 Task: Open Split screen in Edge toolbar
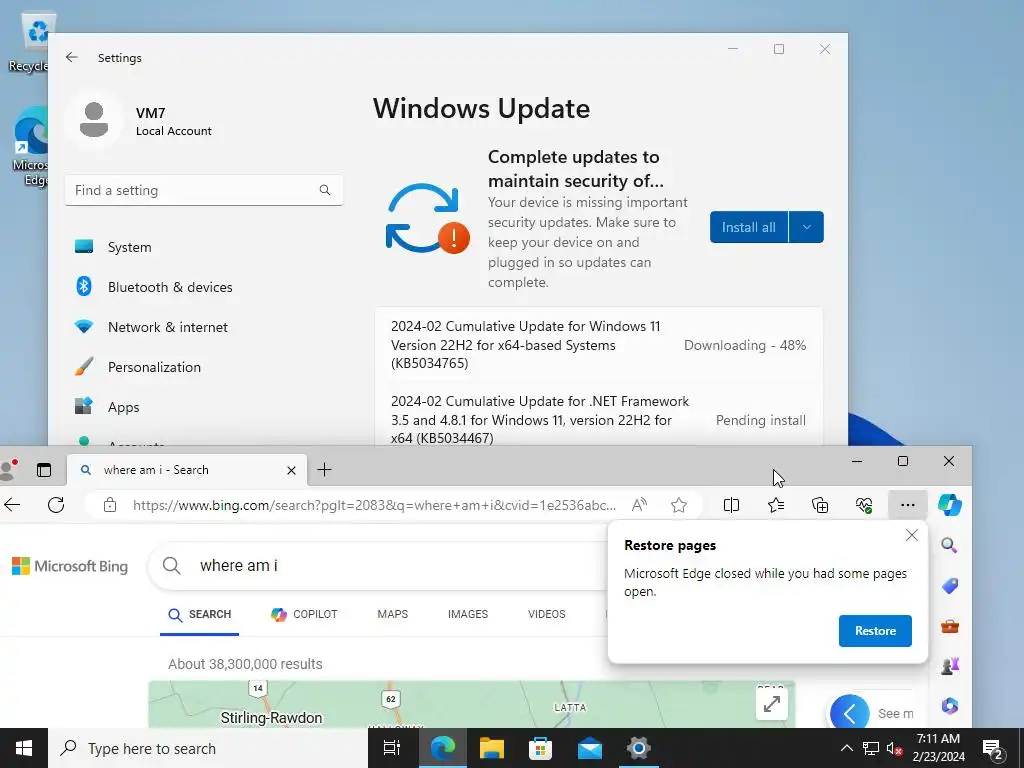[731, 505]
